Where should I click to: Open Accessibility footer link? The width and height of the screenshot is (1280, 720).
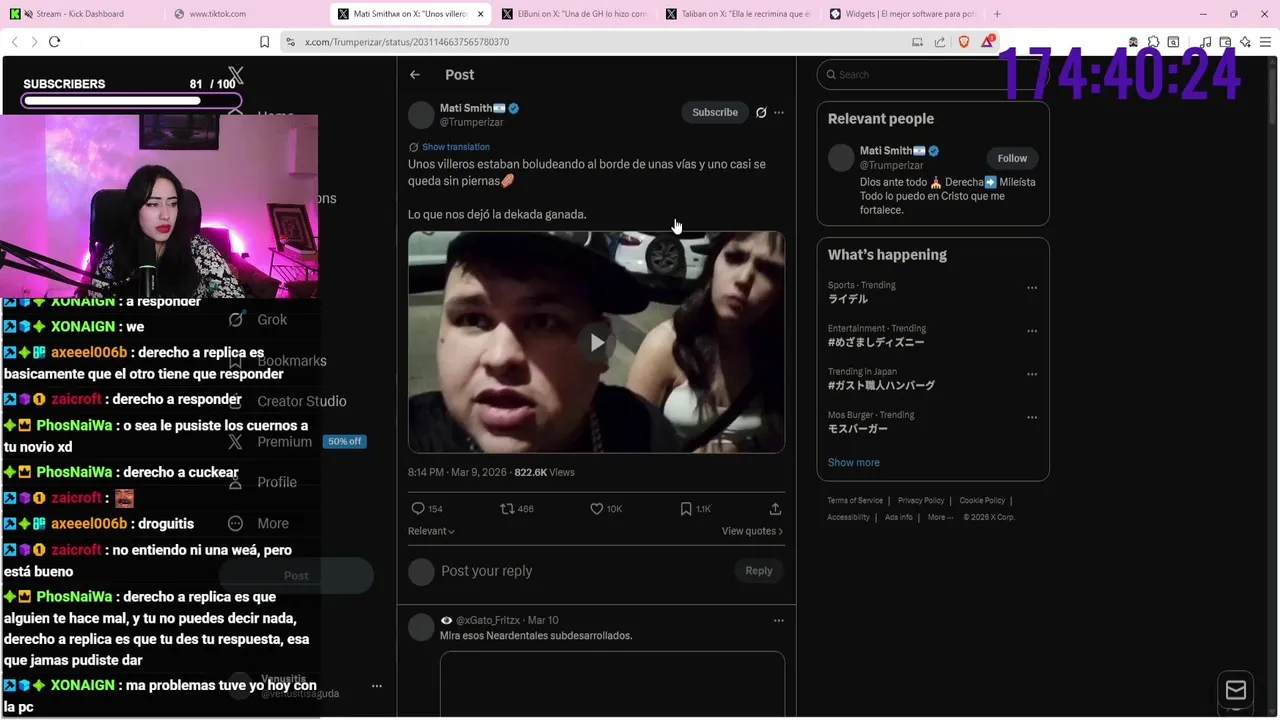click(x=849, y=517)
